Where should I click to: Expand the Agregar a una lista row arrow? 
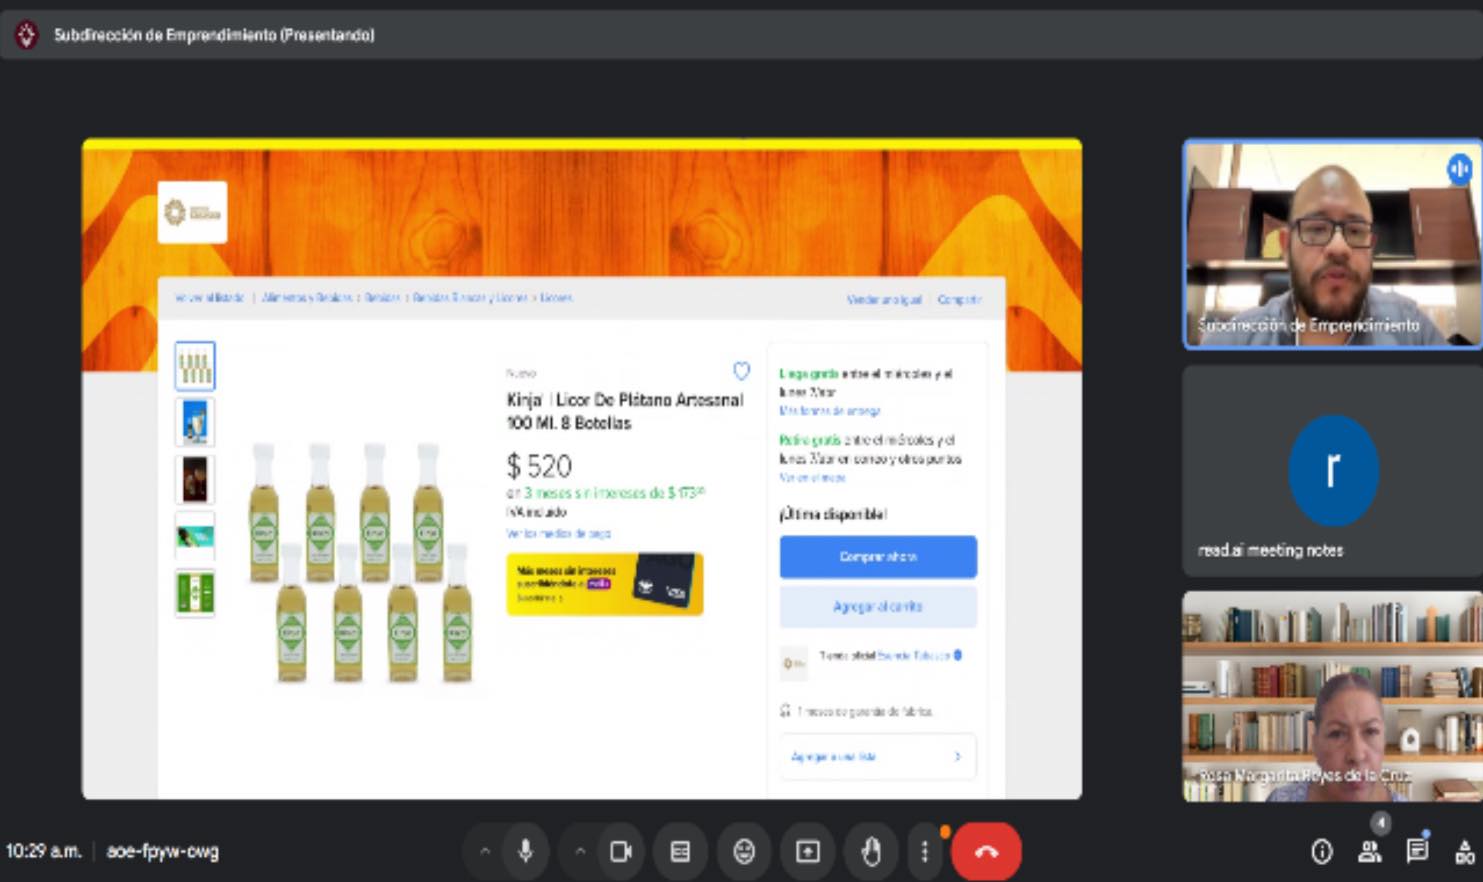tap(957, 757)
